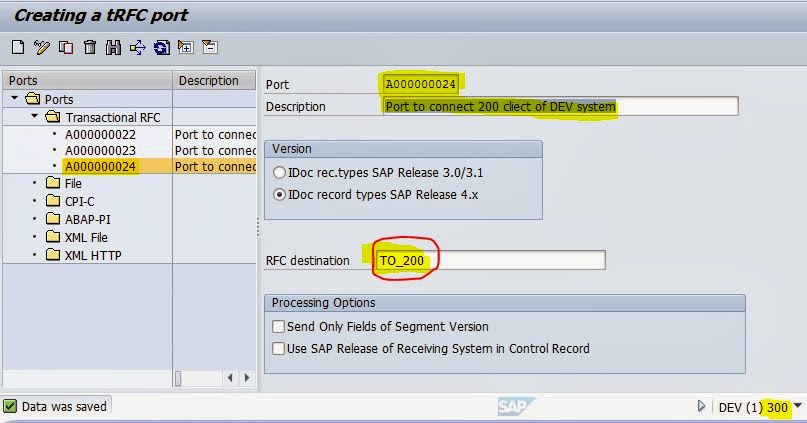This screenshot has width=807, height=423.
Task: Click description cell of A000000023
Action: tap(215, 150)
